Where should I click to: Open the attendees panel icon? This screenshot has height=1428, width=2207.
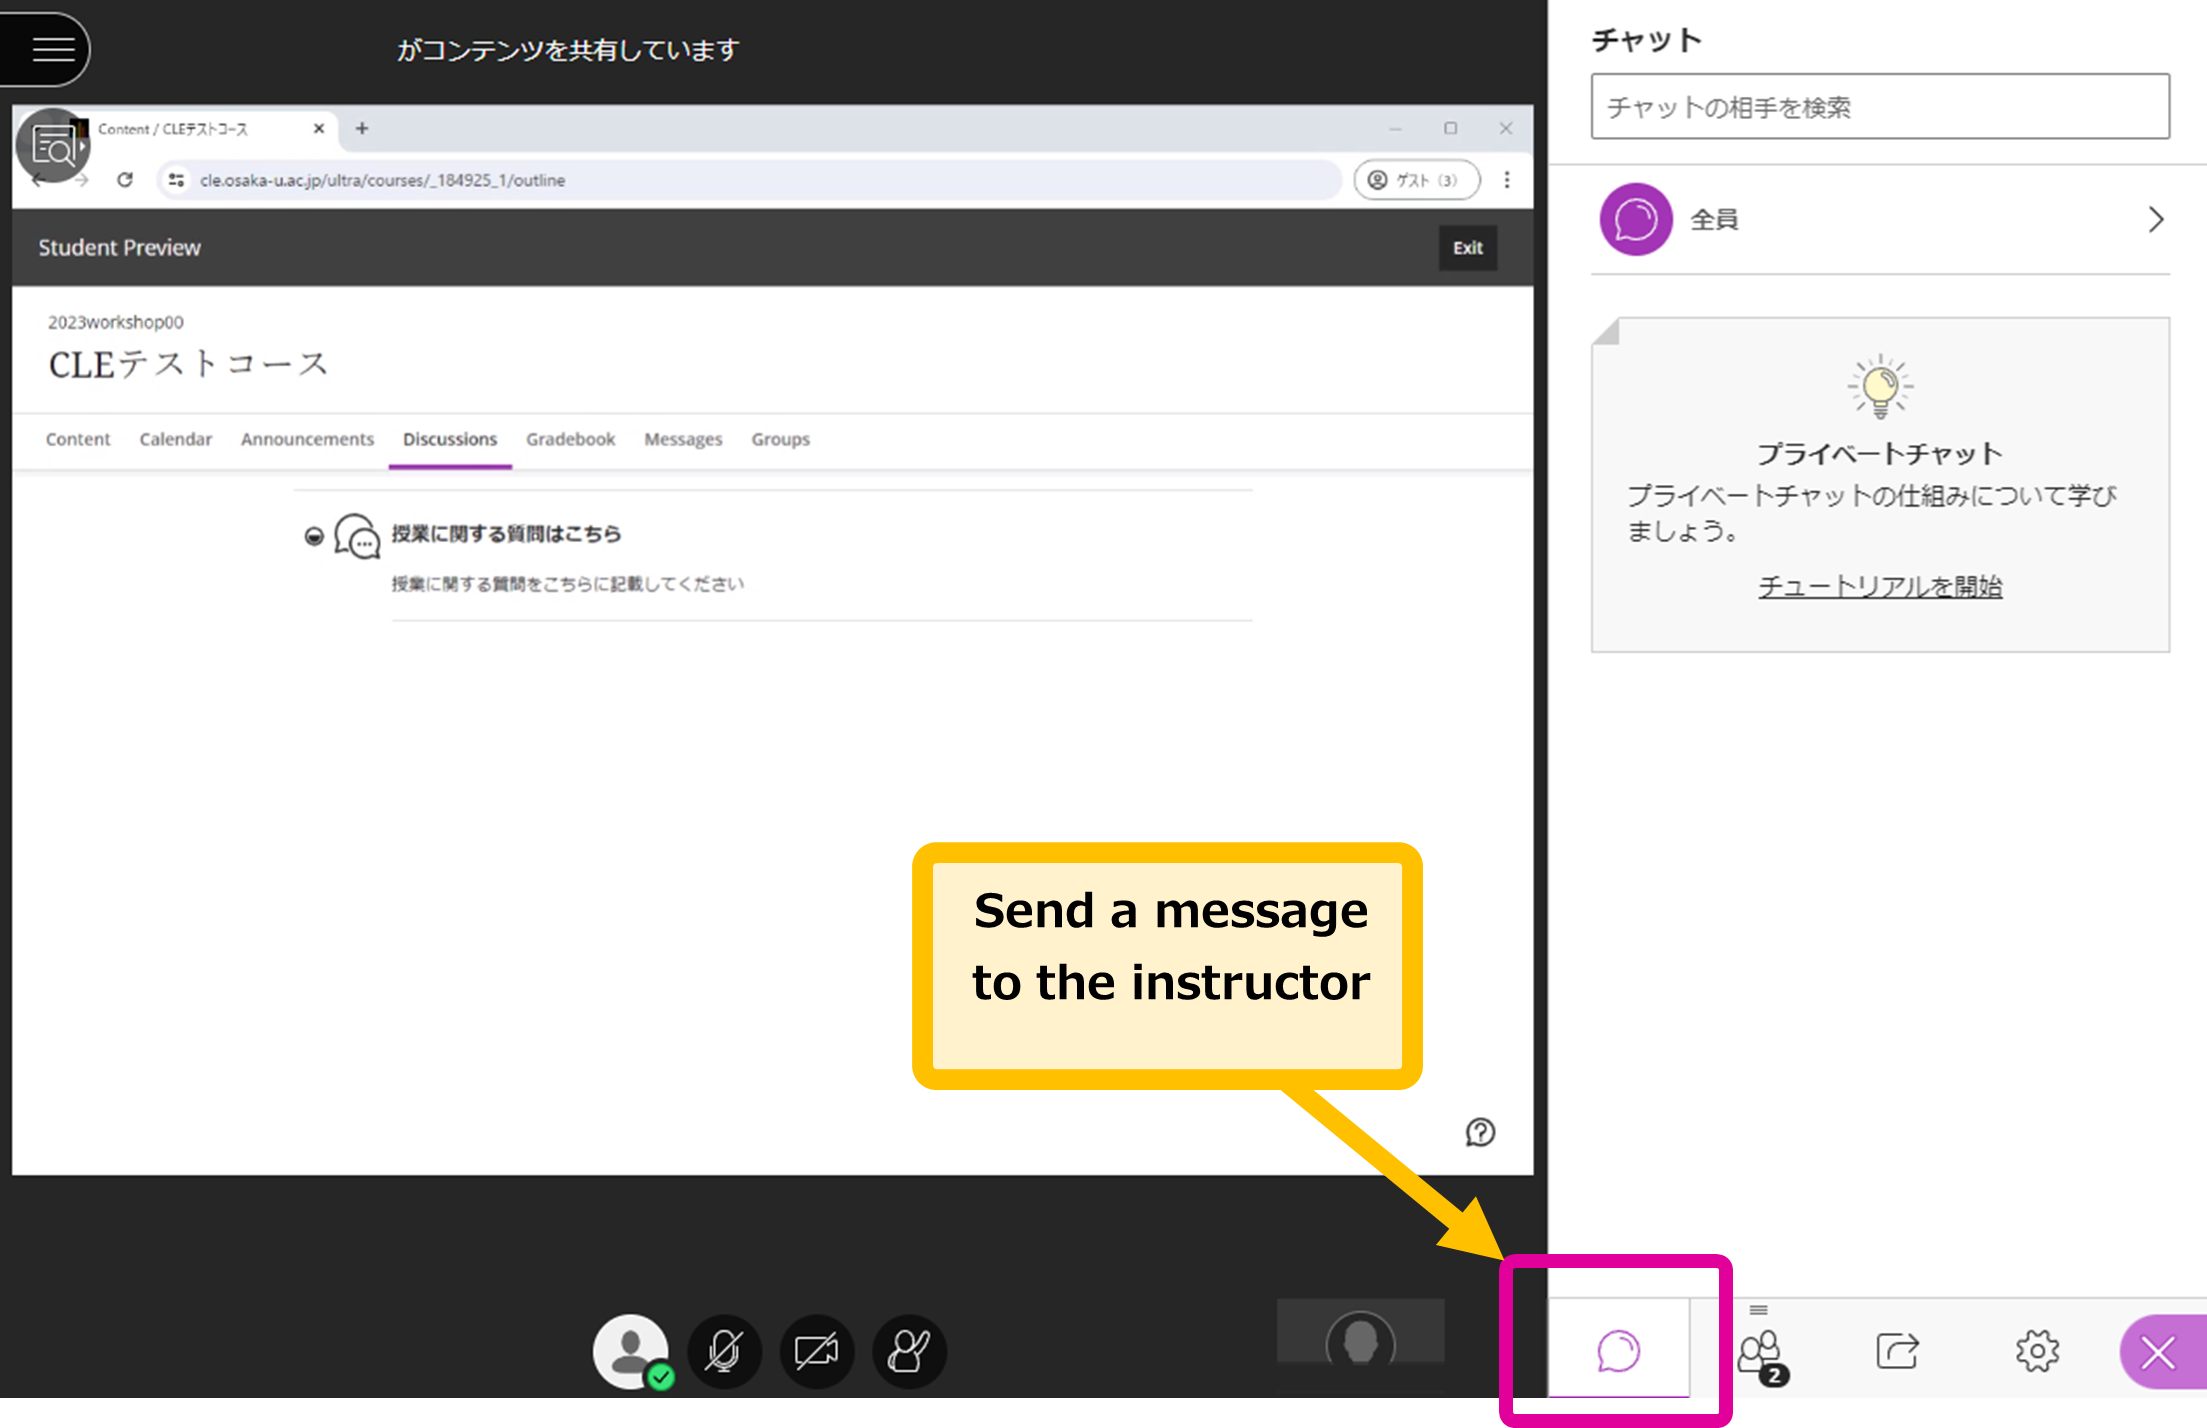[1761, 1353]
